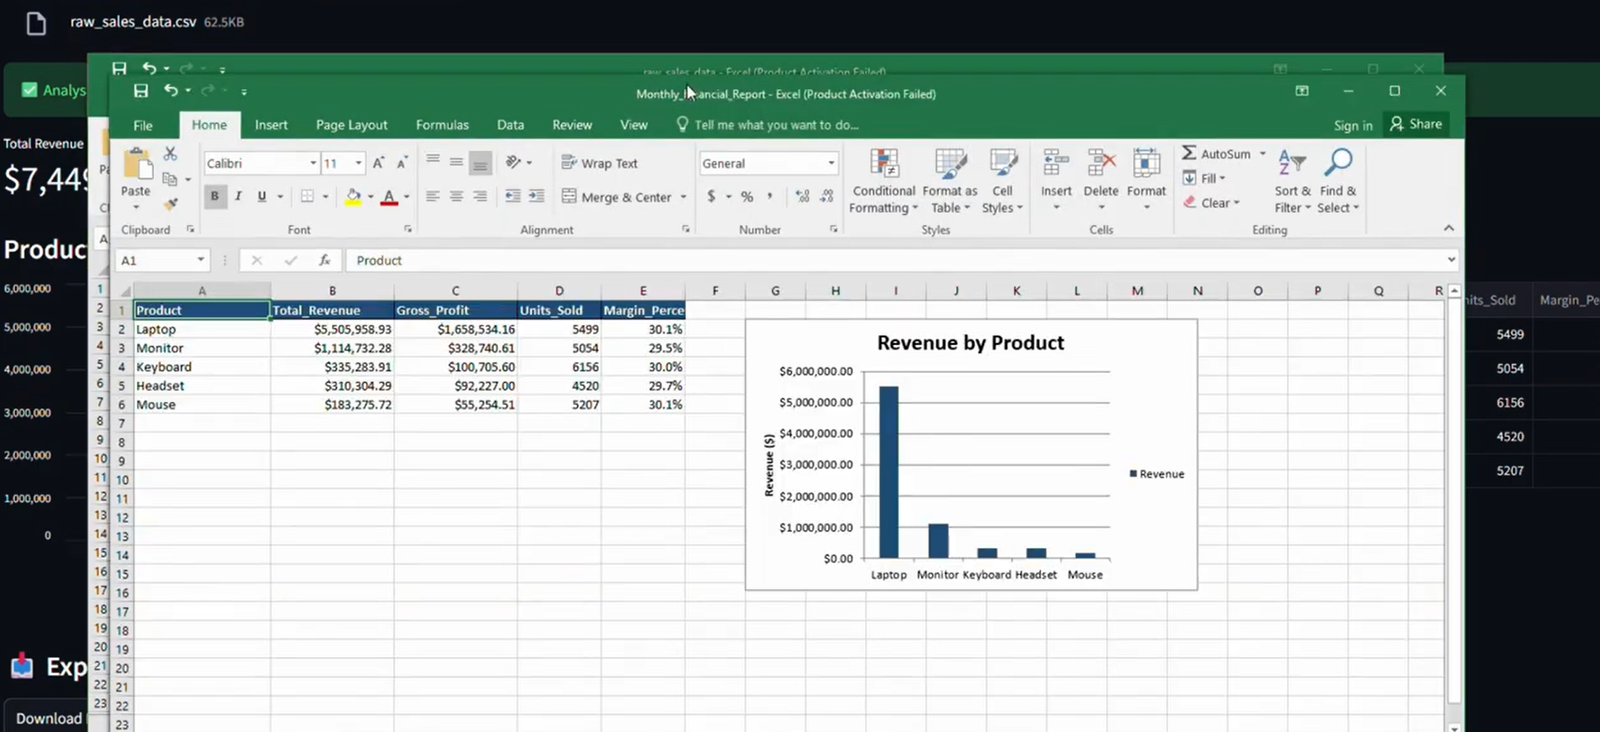Screen dimensions: 1600x732
Task: Click the Download button in background app
Action: coord(48,718)
